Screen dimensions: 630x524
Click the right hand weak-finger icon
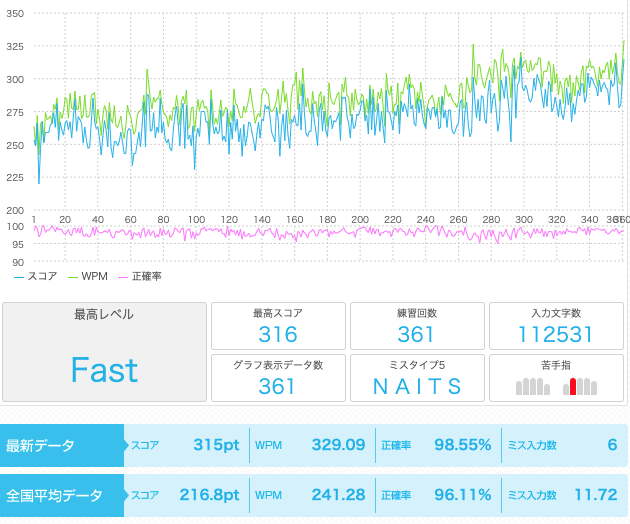[580, 387]
